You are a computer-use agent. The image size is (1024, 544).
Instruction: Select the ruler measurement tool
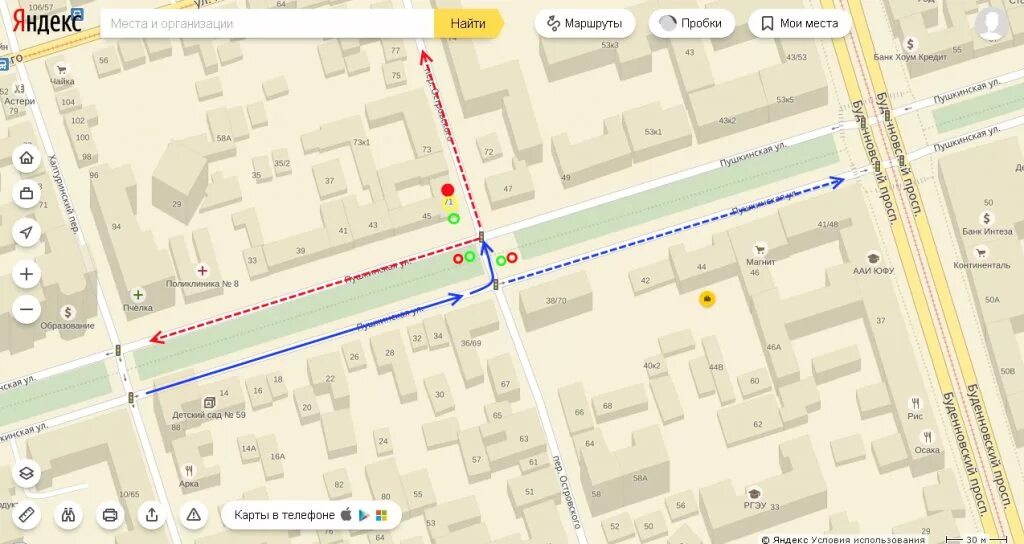(27, 515)
